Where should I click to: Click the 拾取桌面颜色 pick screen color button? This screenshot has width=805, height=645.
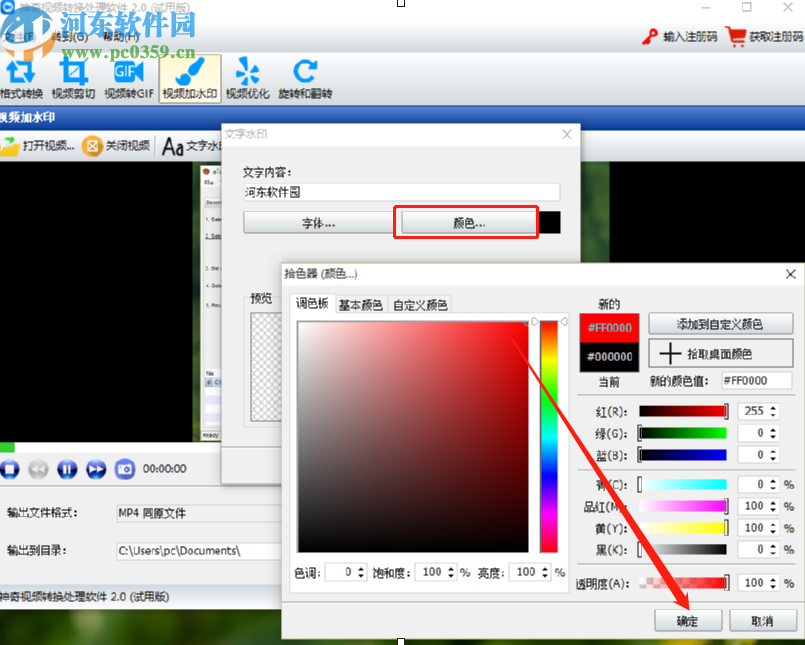[x=721, y=352]
